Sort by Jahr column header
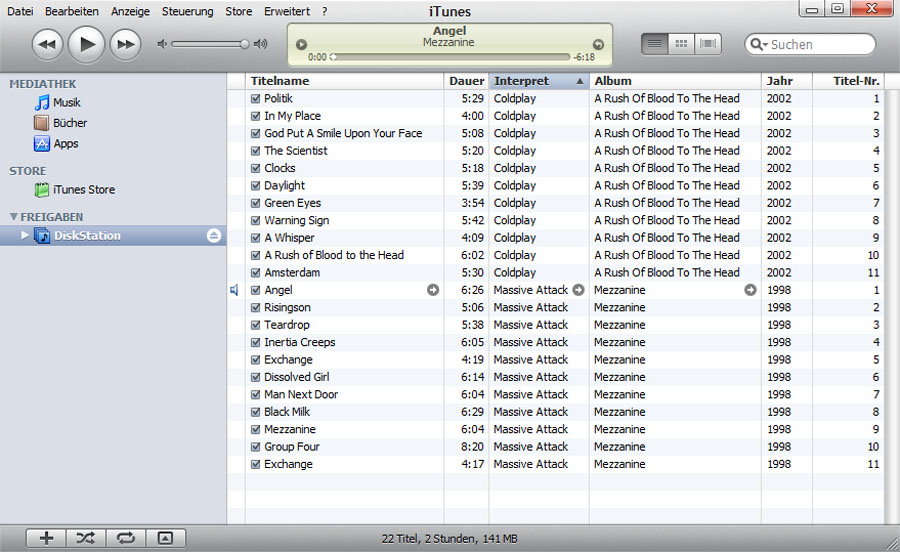900x552 pixels. 787,81
